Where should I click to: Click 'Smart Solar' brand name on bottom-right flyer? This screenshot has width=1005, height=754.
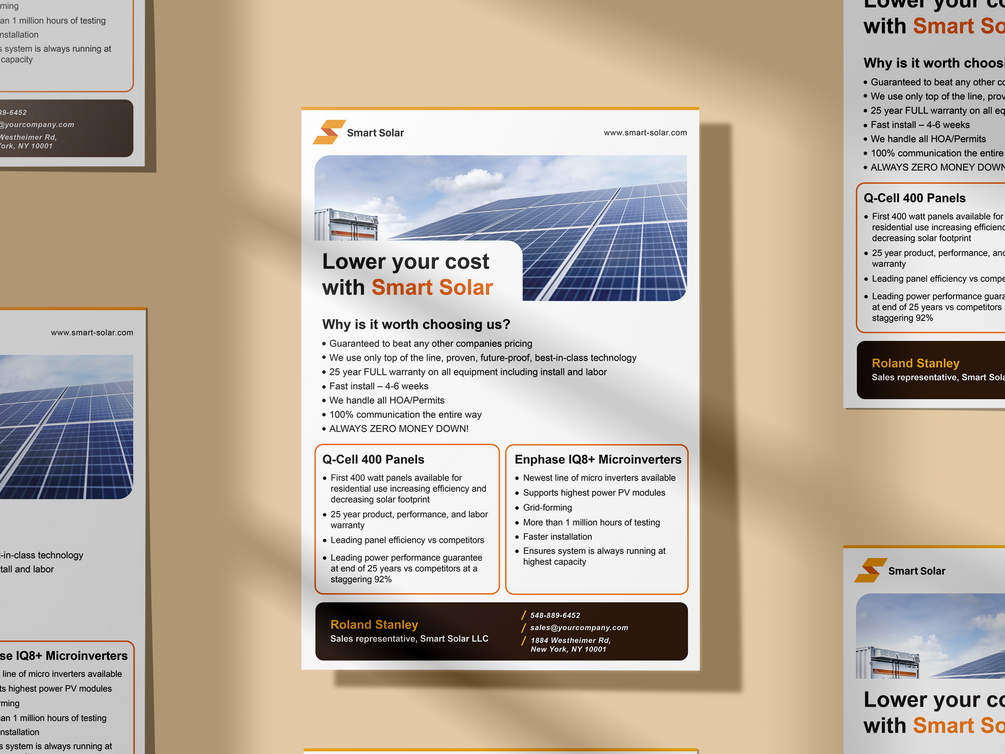pyautogui.click(x=917, y=571)
